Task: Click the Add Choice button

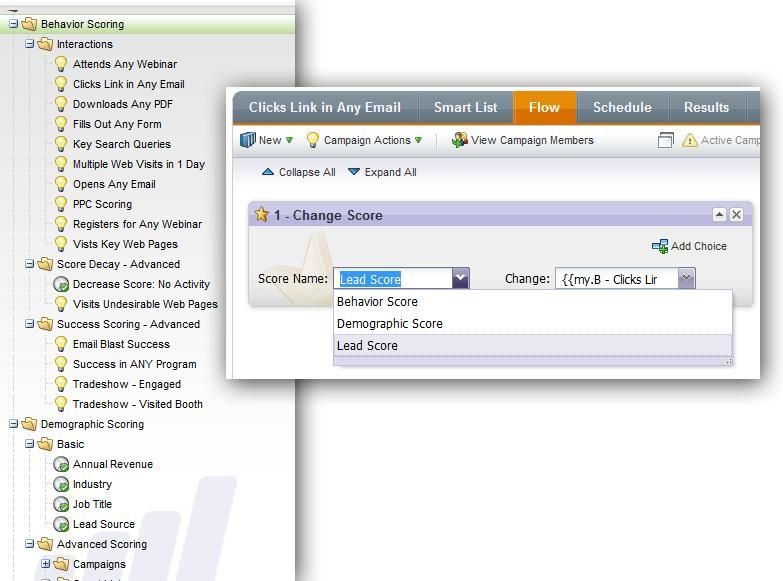Action: tap(690, 246)
